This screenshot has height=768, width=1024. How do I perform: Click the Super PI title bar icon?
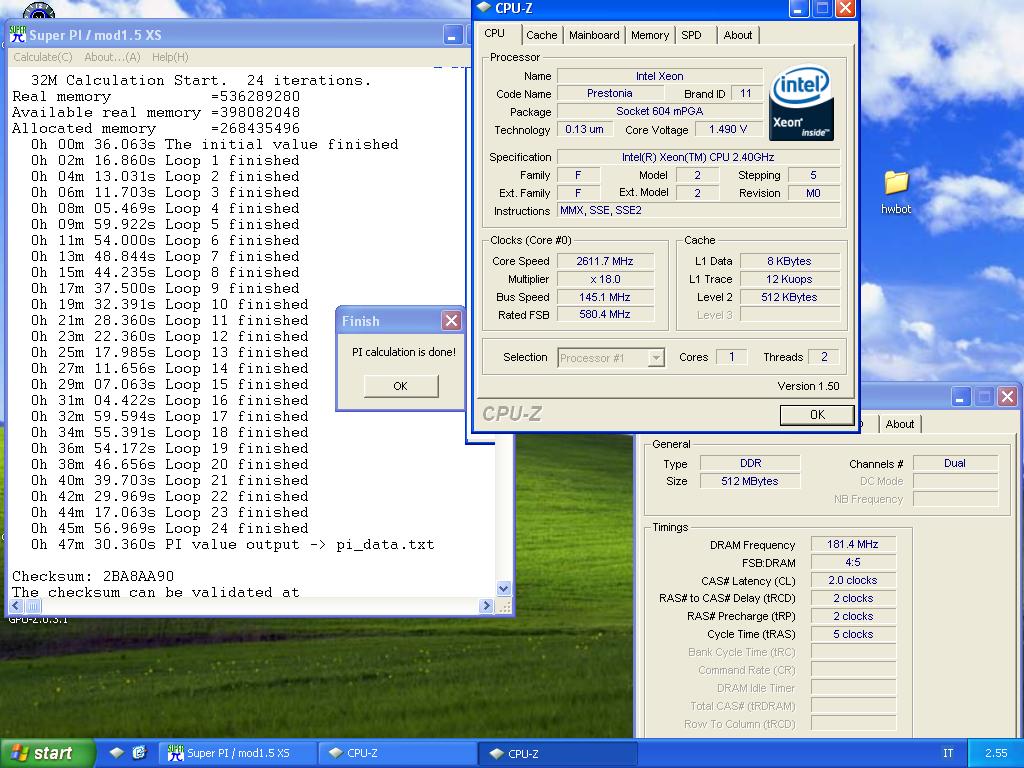[x=17, y=35]
